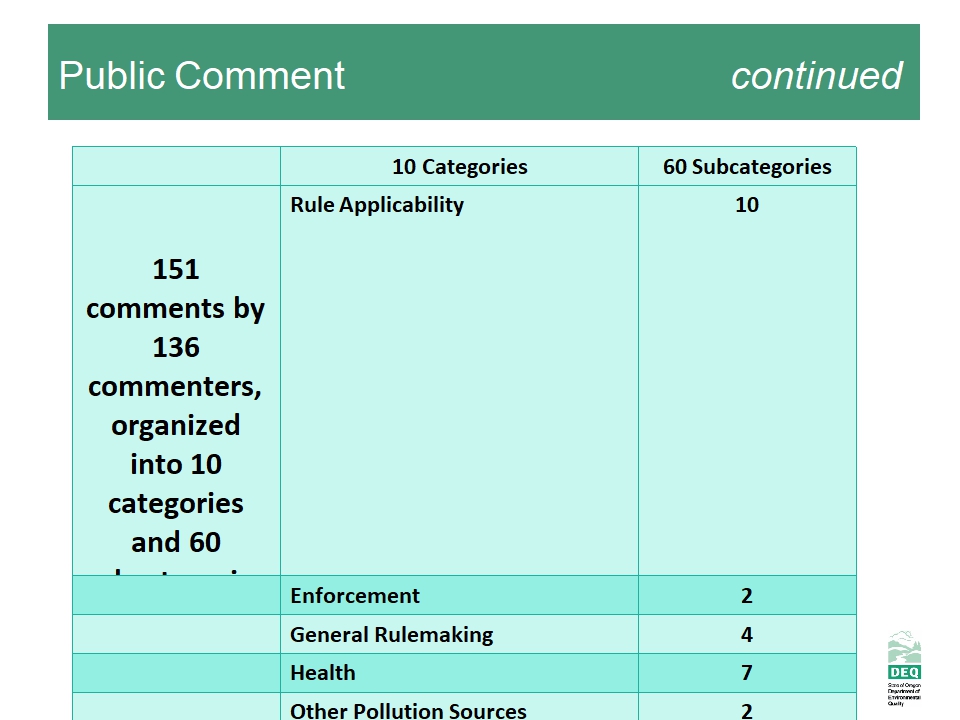960x720 pixels.
Task: Select the "10 Categories" column header
Action: click(459, 167)
